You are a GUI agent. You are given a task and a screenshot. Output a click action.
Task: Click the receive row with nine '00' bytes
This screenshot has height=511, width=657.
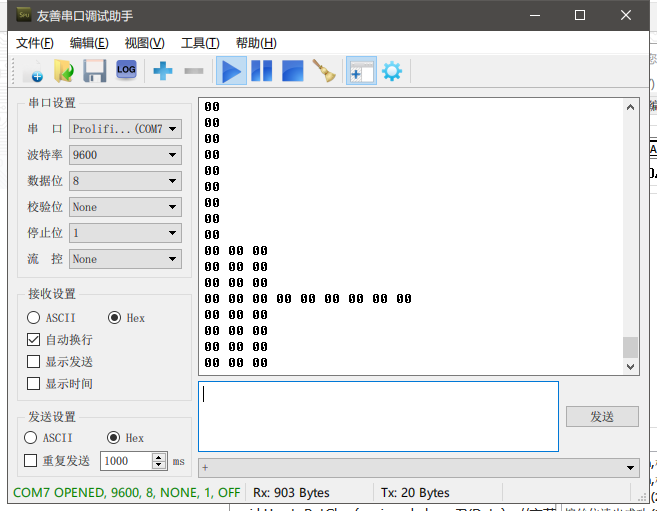pyautogui.click(x=308, y=299)
